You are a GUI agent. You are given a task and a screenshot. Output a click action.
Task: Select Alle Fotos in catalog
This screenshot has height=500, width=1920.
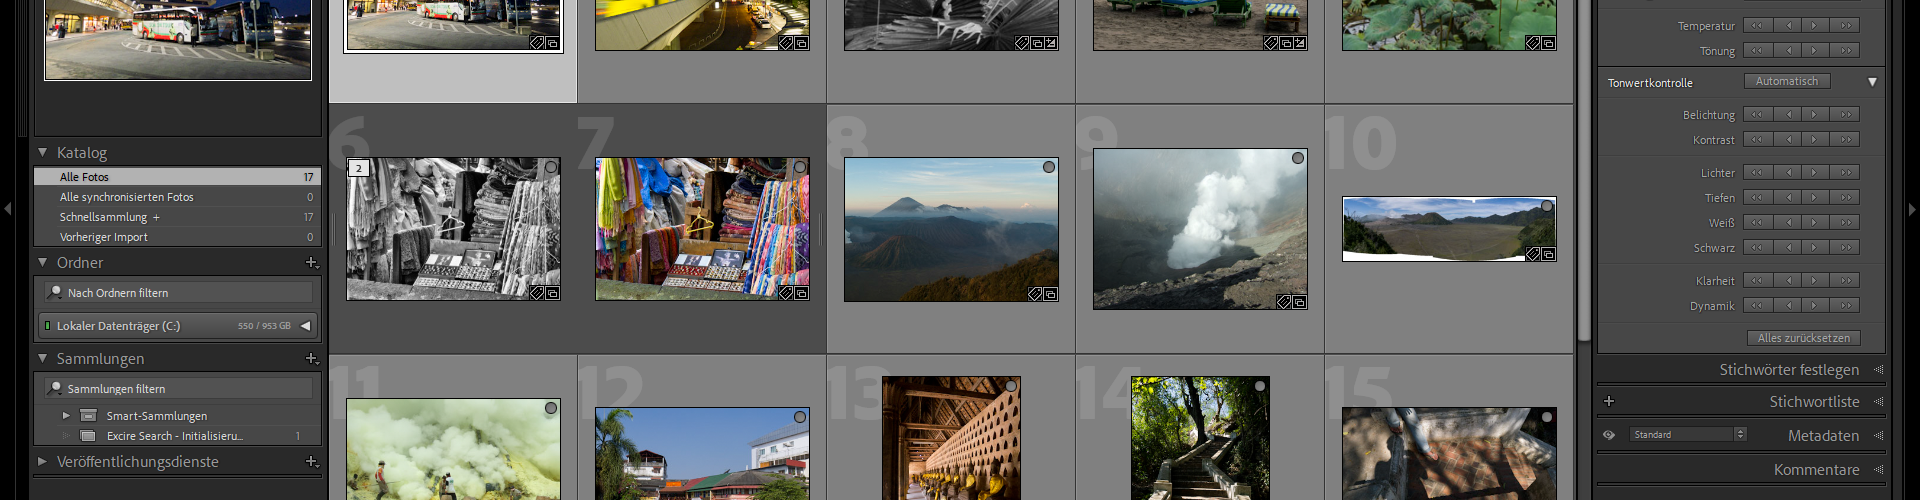[178, 177]
